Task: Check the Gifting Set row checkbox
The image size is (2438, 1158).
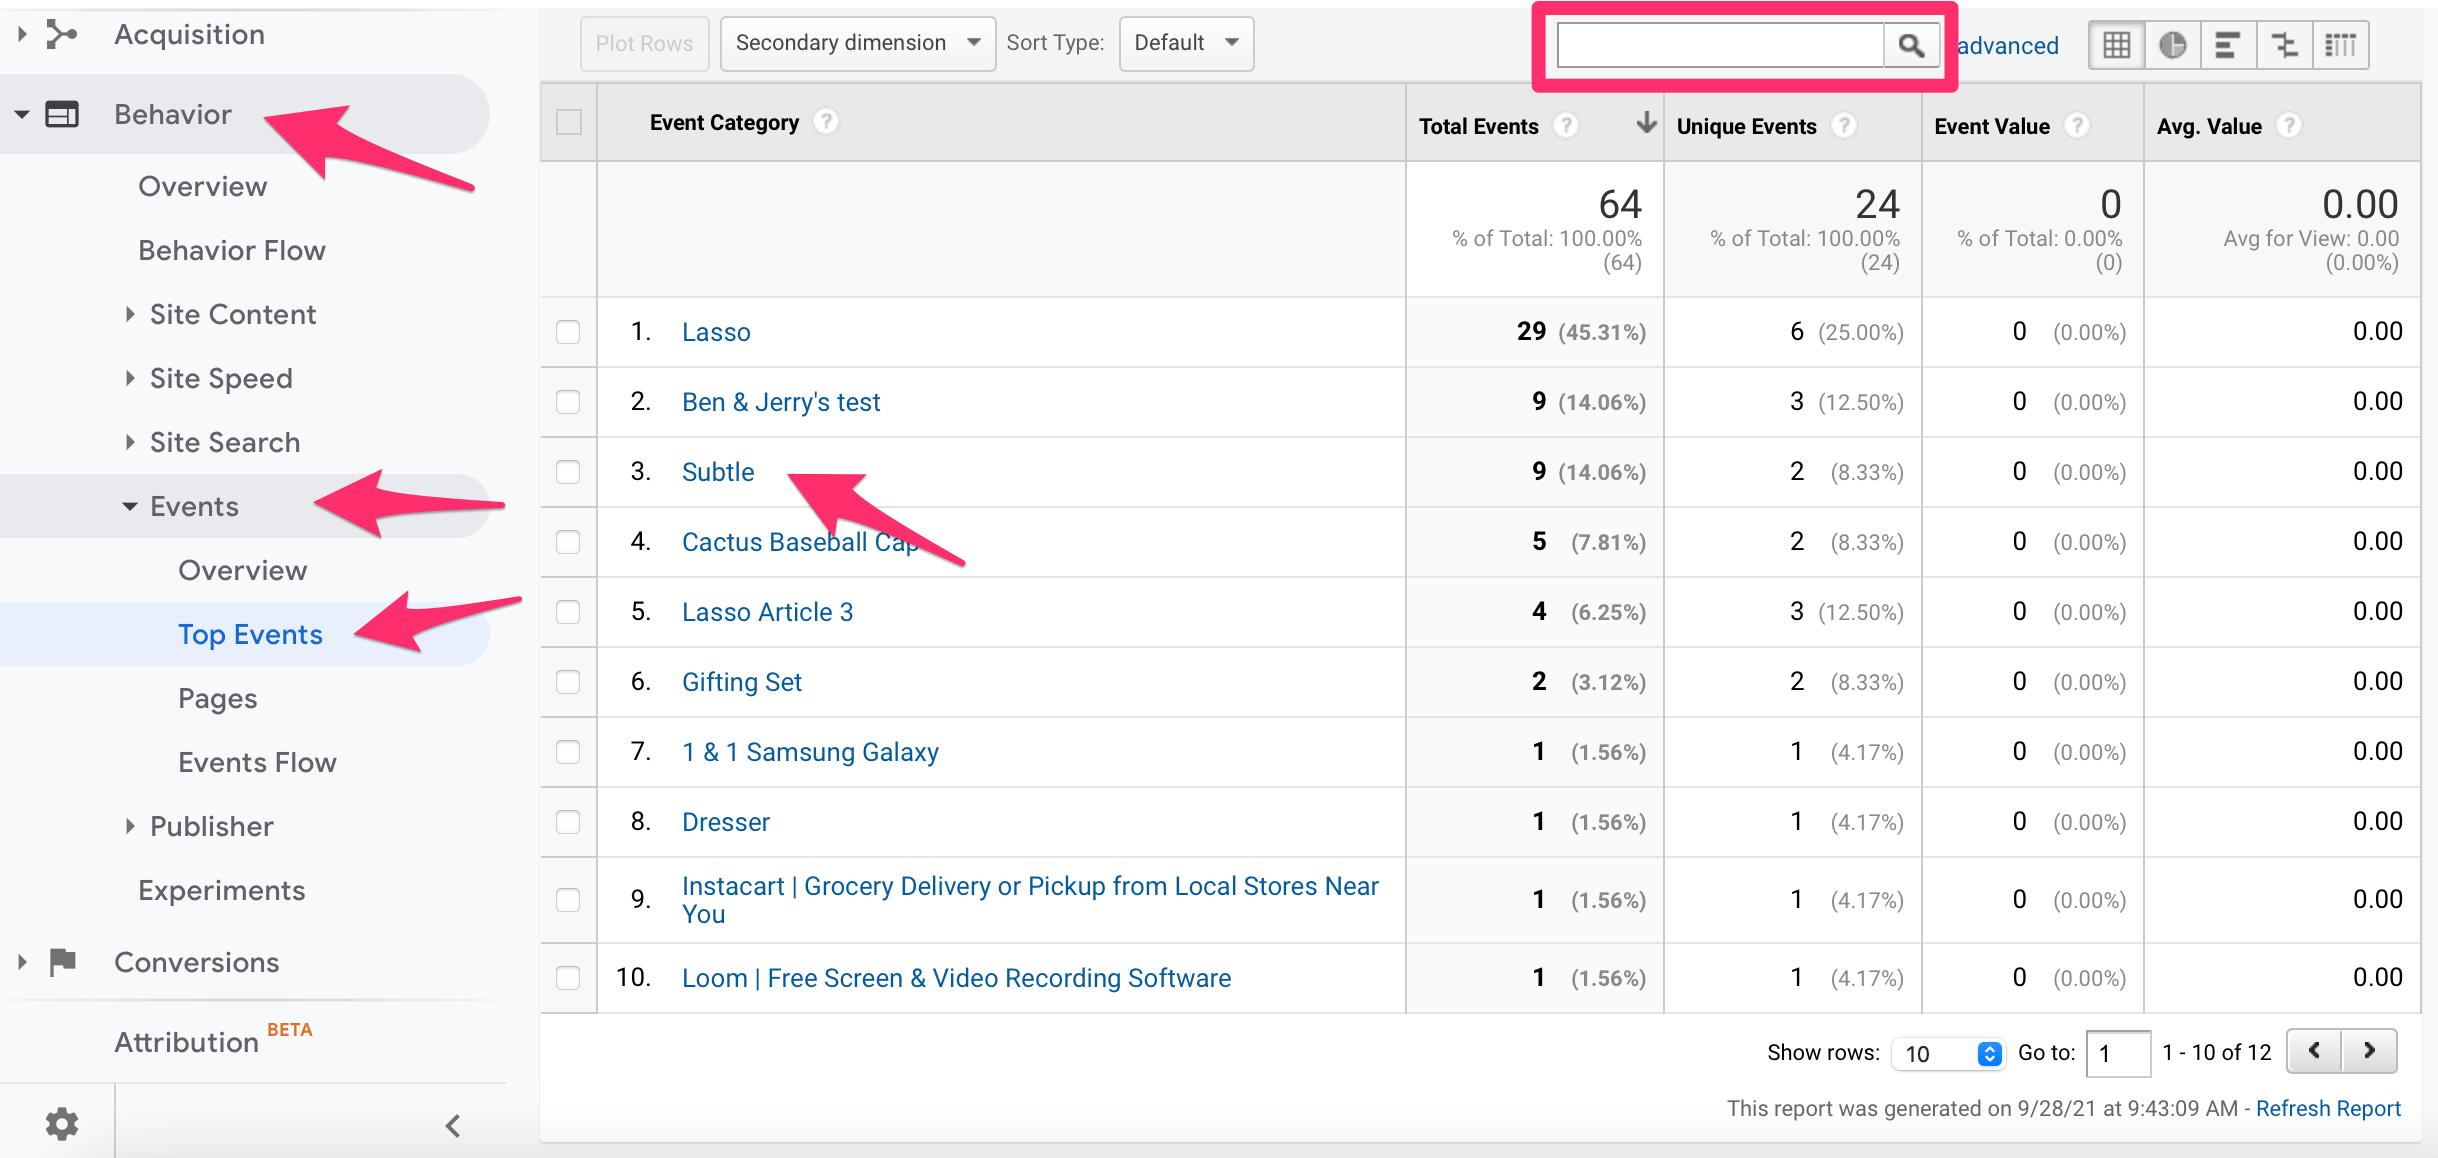Action: pyautogui.click(x=568, y=682)
